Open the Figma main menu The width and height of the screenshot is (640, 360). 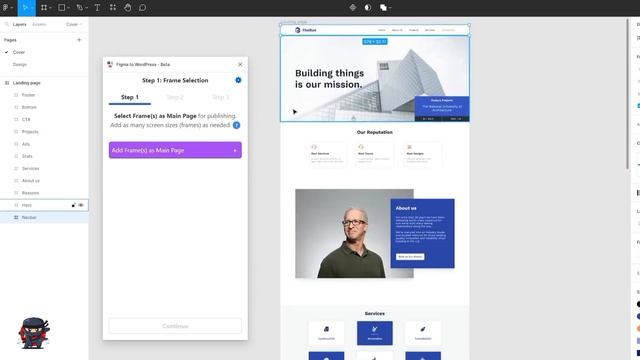(x=6, y=7)
